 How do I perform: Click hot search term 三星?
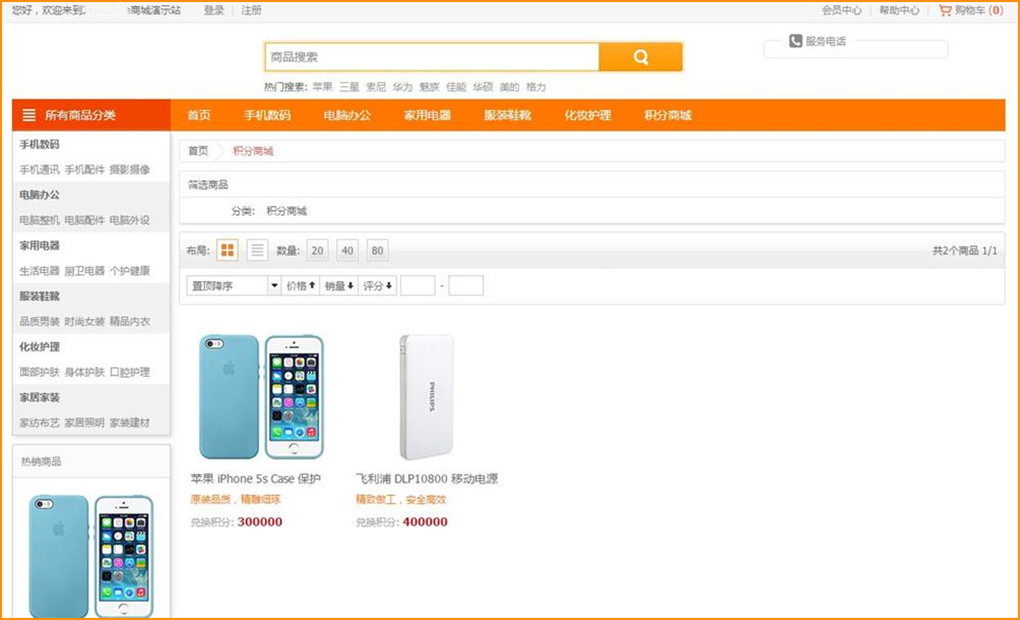349,87
